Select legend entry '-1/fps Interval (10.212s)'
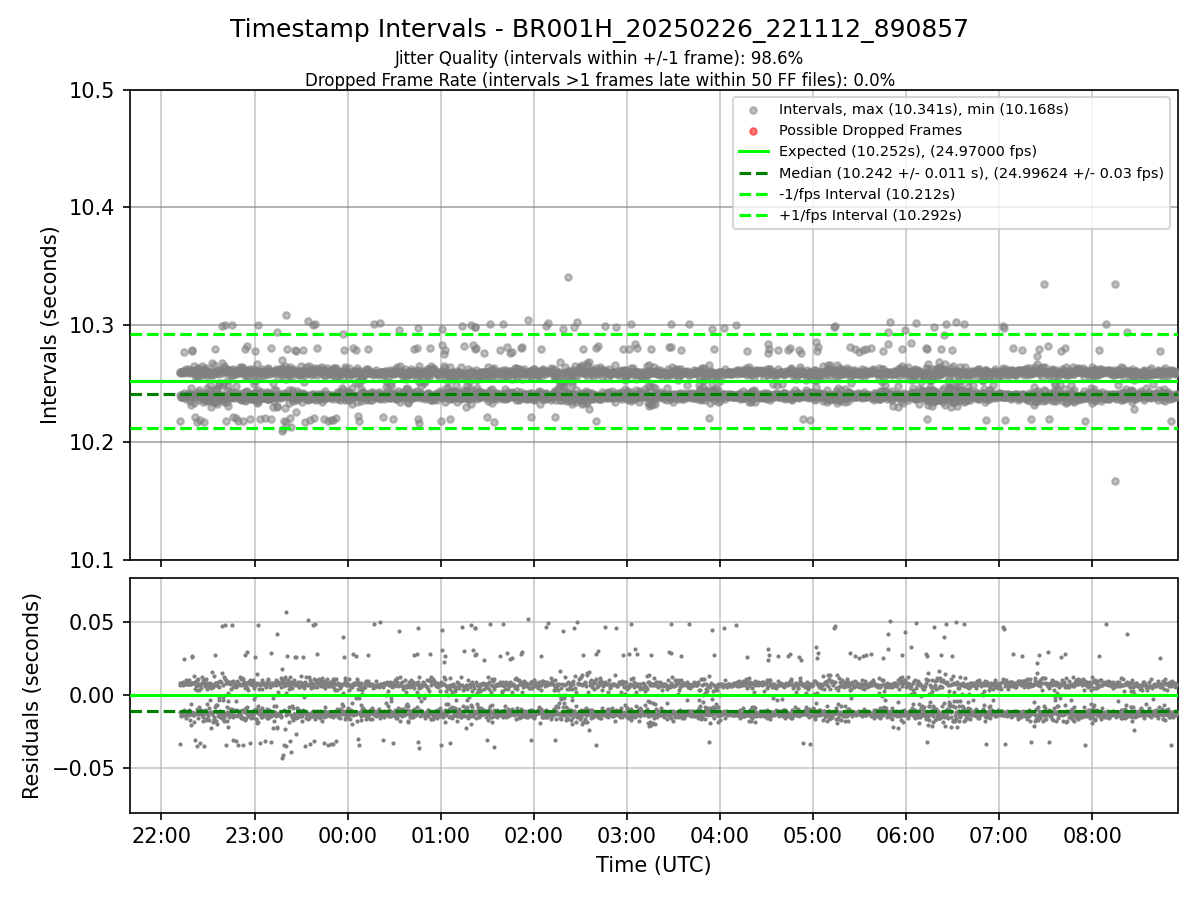The width and height of the screenshot is (1200, 900). pyautogui.click(x=866, y=194)
